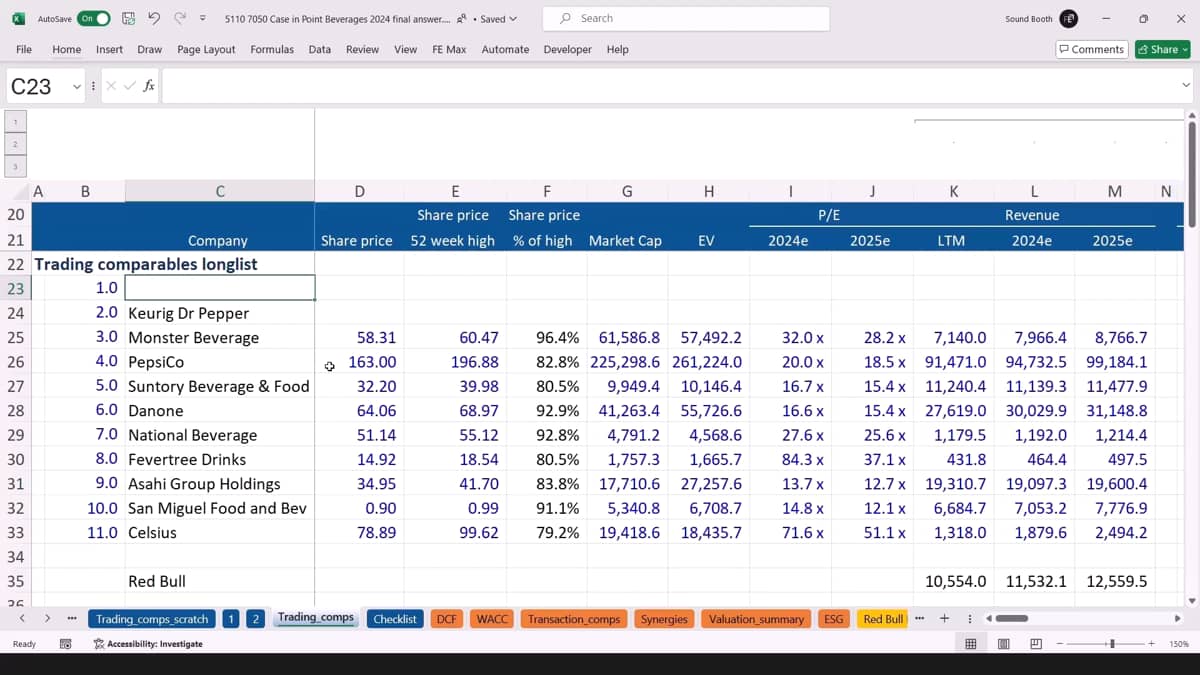Image resolution: width=1200 pixels, height=675 pixels.
Task: Click the Insert Function fx icon
Action: pyautogui.click(x=149, y=86)
